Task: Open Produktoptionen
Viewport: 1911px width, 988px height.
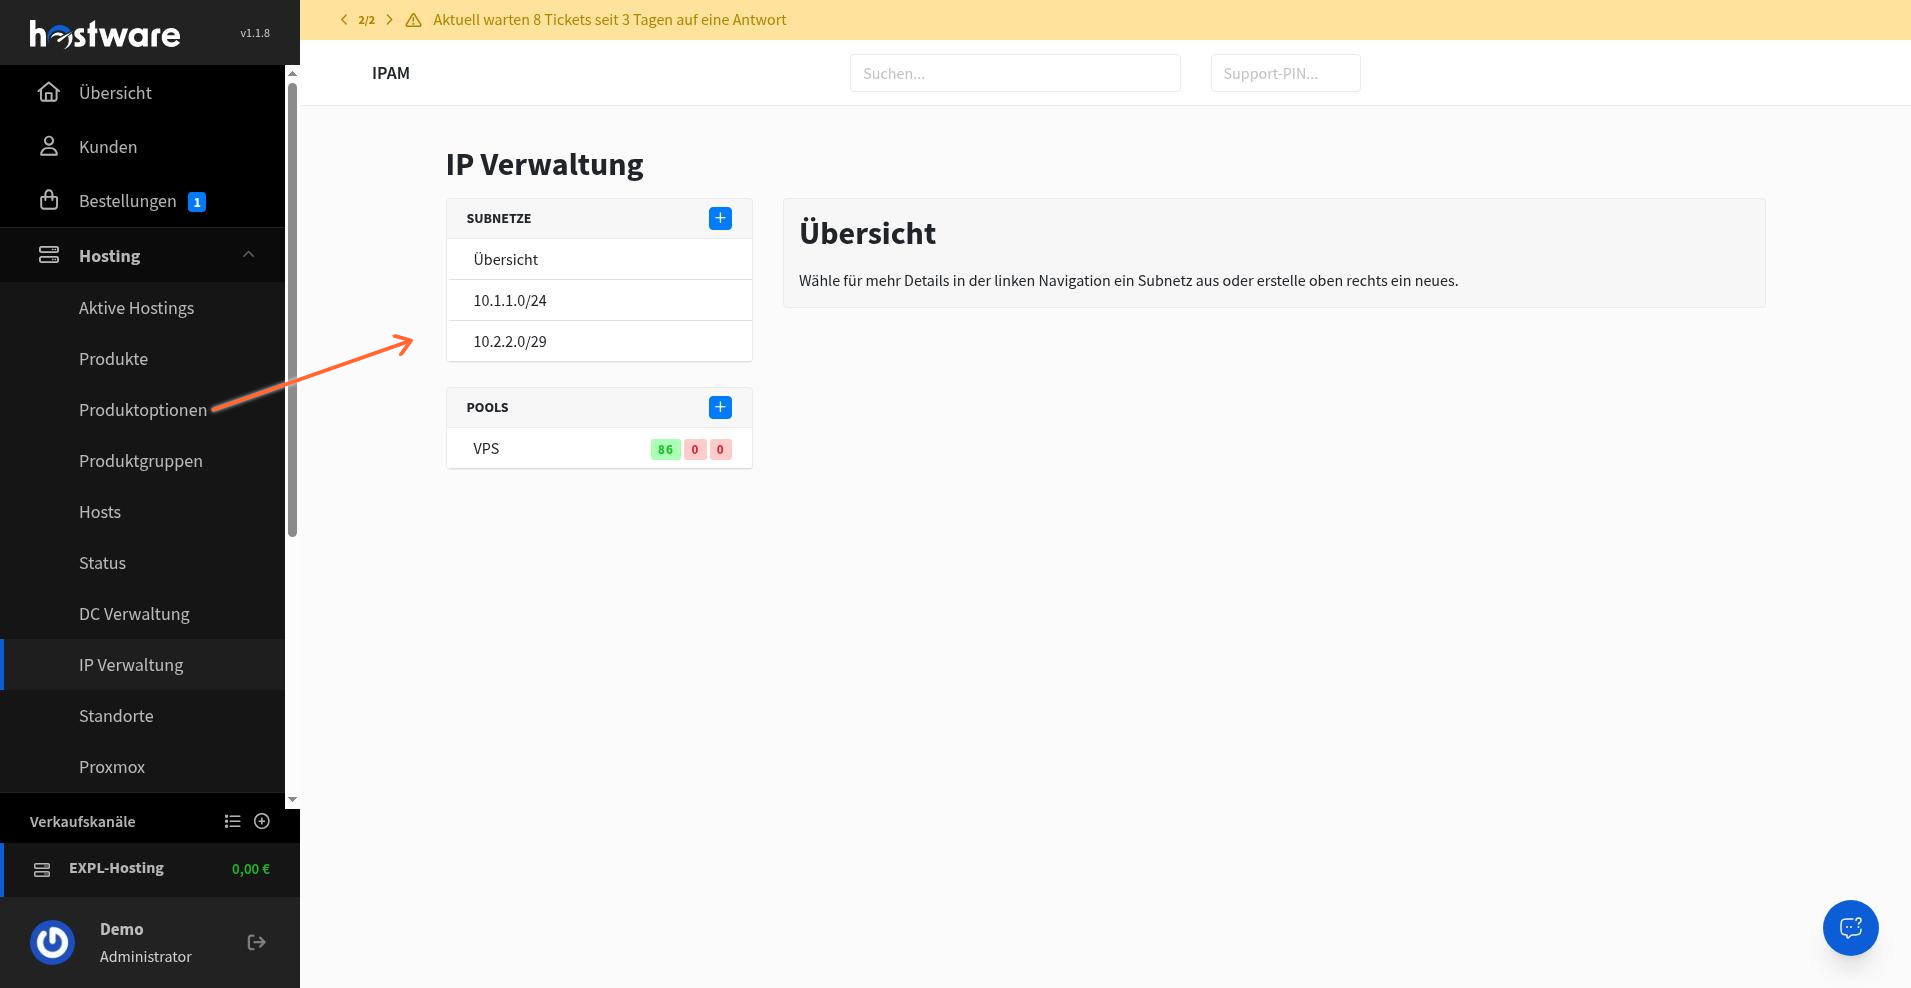Action: pos(142,410)
